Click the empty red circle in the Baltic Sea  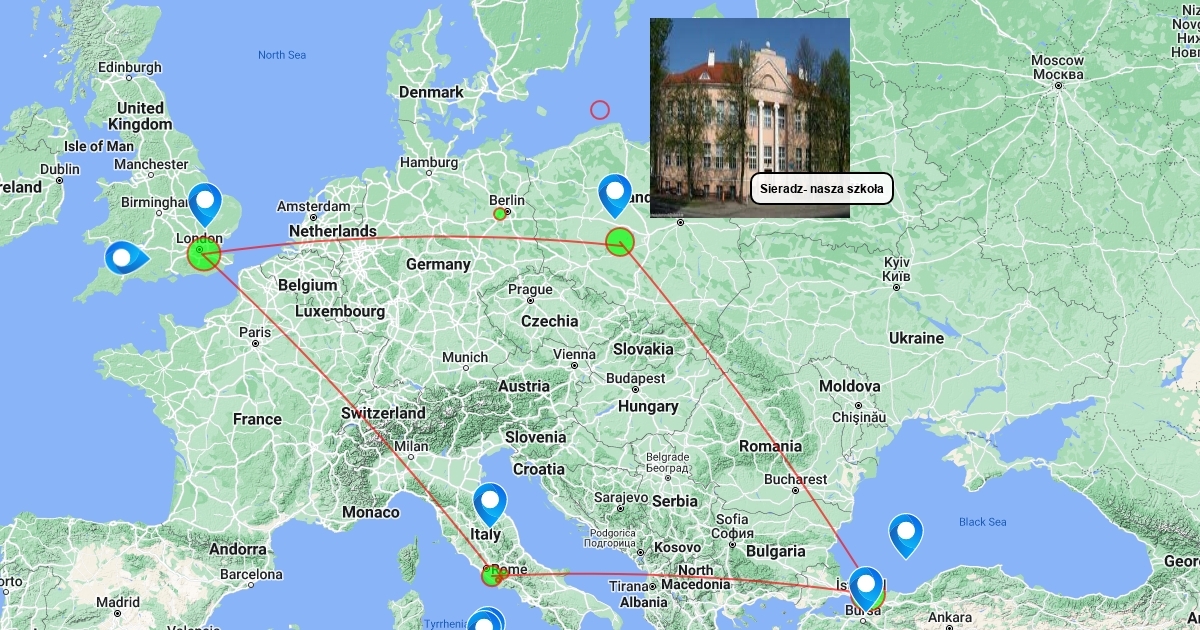[600, 110]
